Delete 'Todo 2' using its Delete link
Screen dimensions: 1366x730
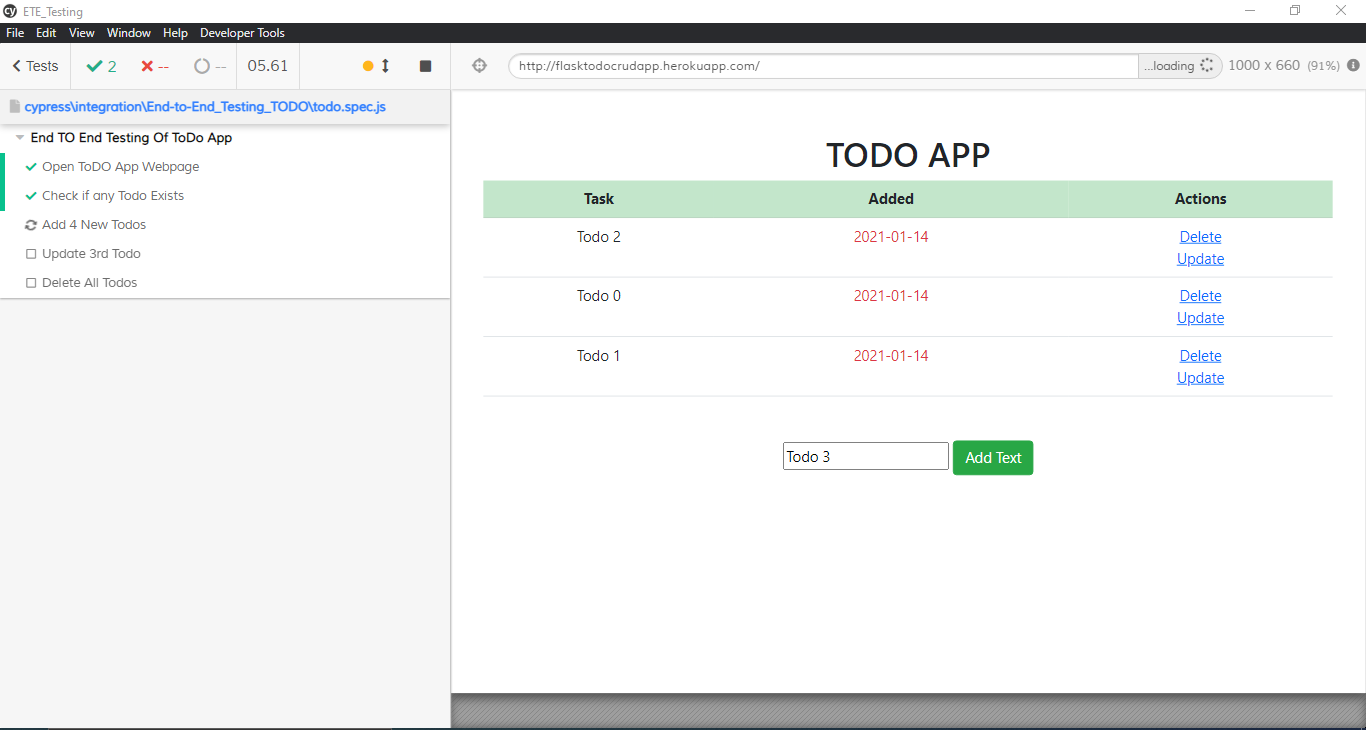pyautogui.click(x=1200, y=236)
